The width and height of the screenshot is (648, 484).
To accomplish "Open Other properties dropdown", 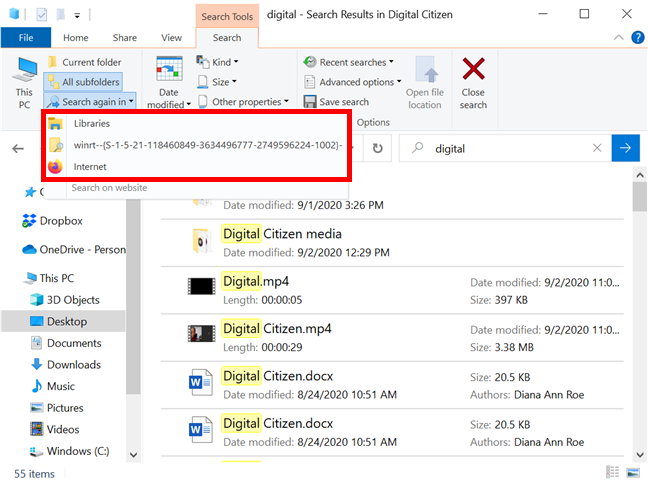I will tap(243, 102).
